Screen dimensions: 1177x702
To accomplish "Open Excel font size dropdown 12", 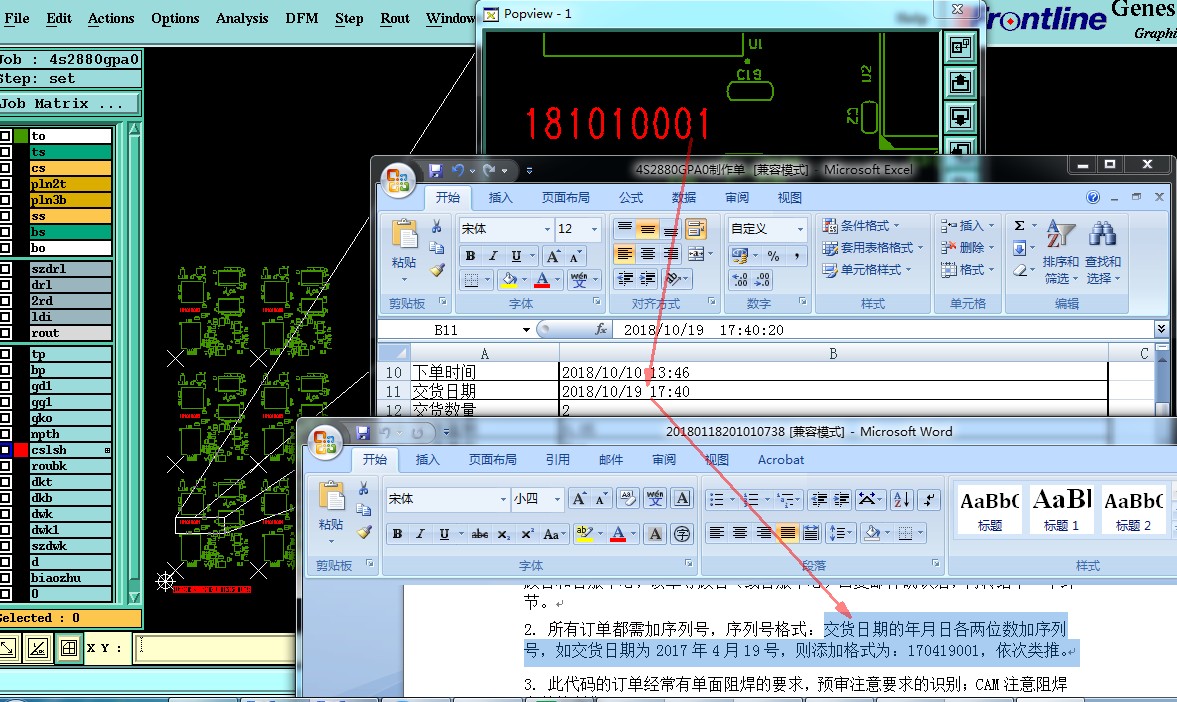I will (595, 229).
